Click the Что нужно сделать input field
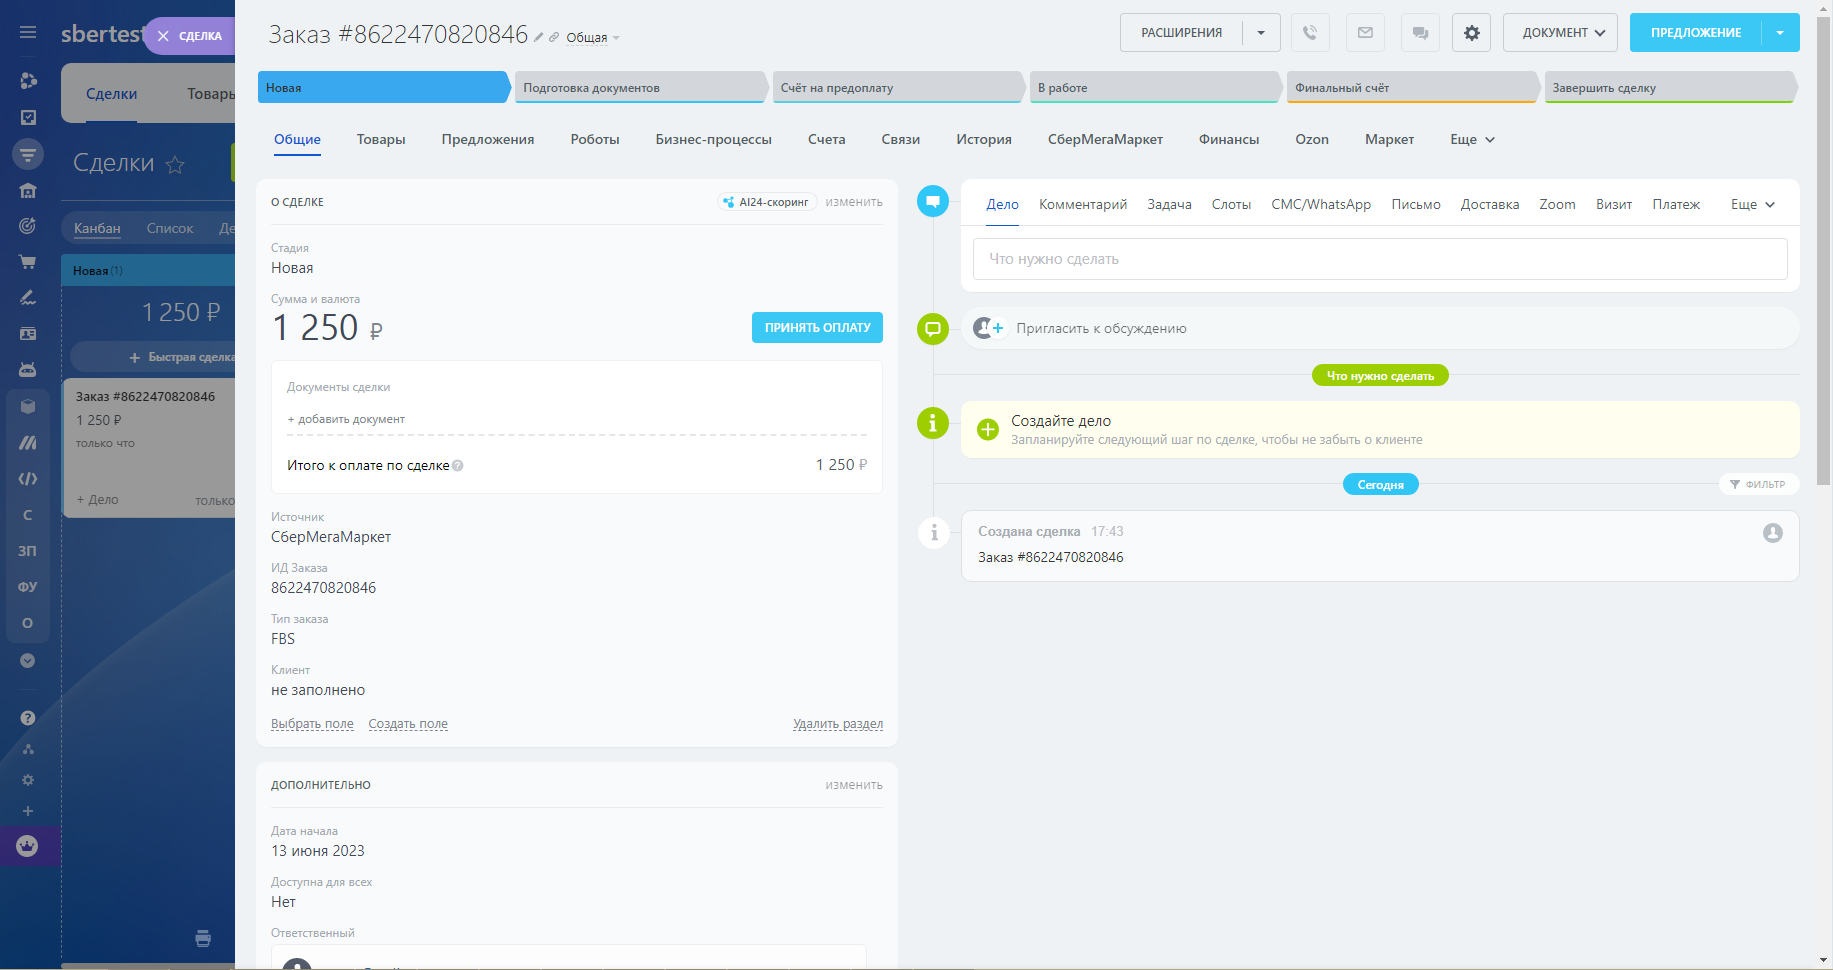Image resolution: width=1833 pixels, height=970 pixels. 1379,259
